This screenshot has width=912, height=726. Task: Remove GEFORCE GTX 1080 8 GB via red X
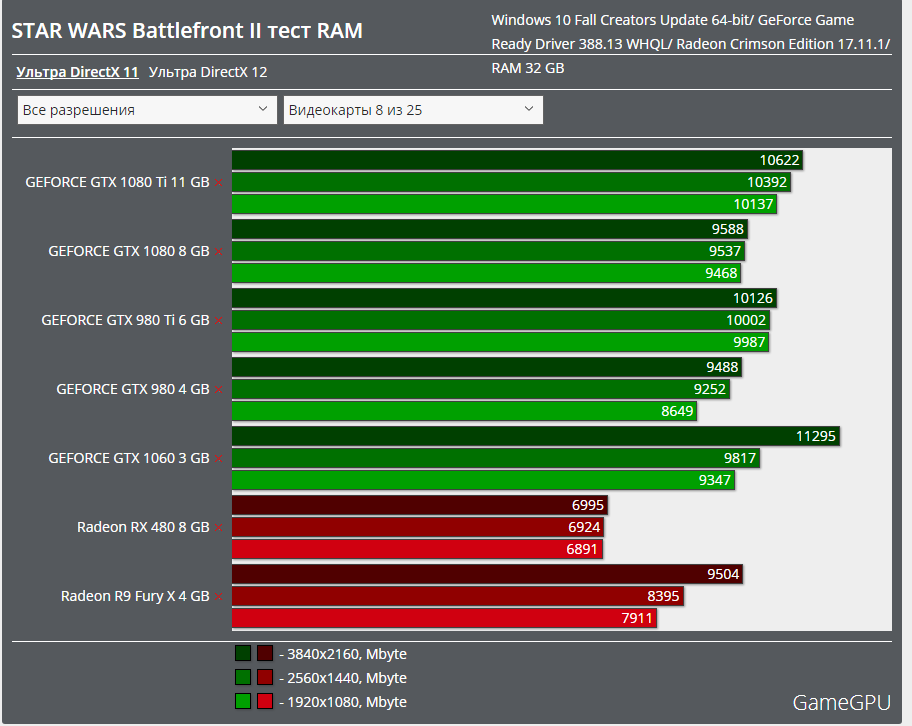coord(219,252)
